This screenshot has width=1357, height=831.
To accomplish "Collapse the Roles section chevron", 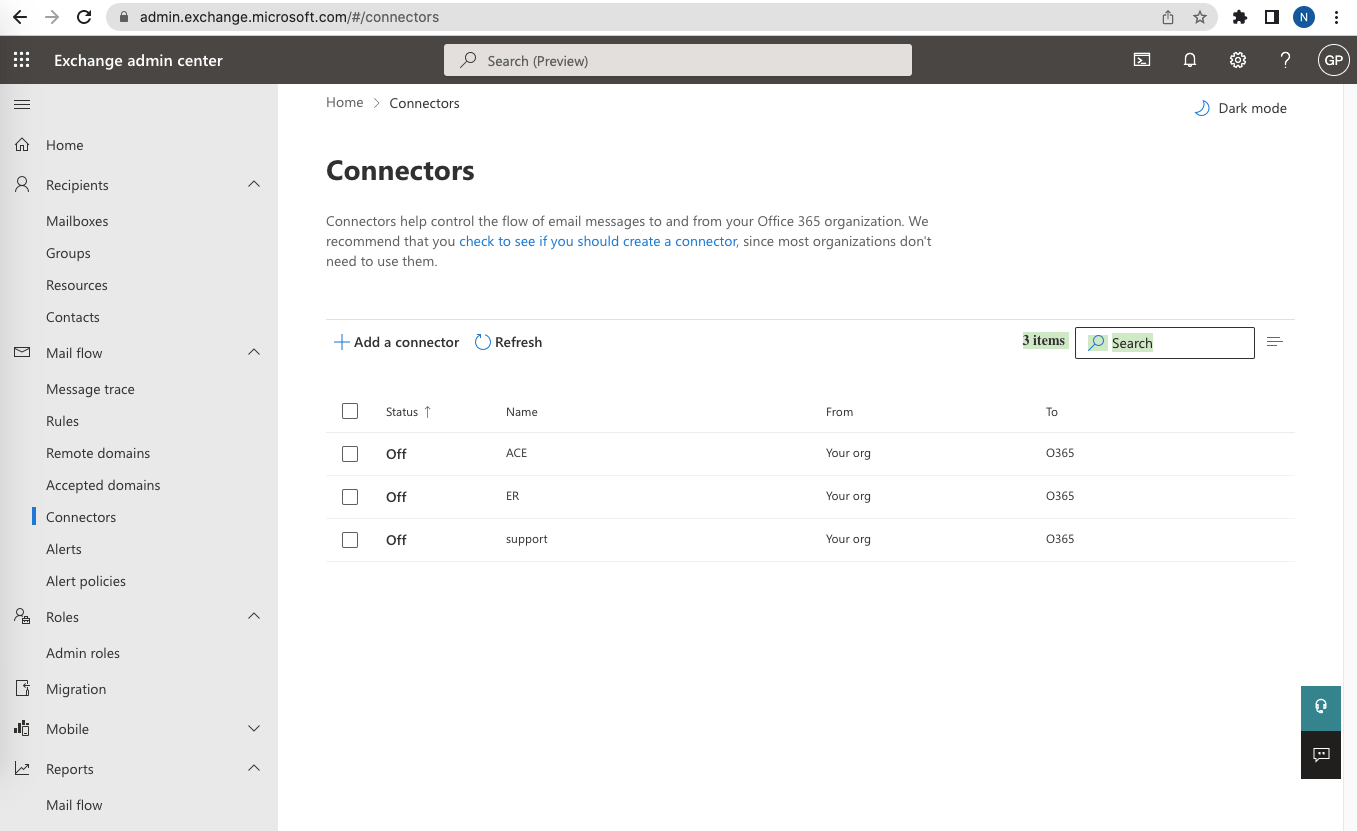I will click(254, 616).
